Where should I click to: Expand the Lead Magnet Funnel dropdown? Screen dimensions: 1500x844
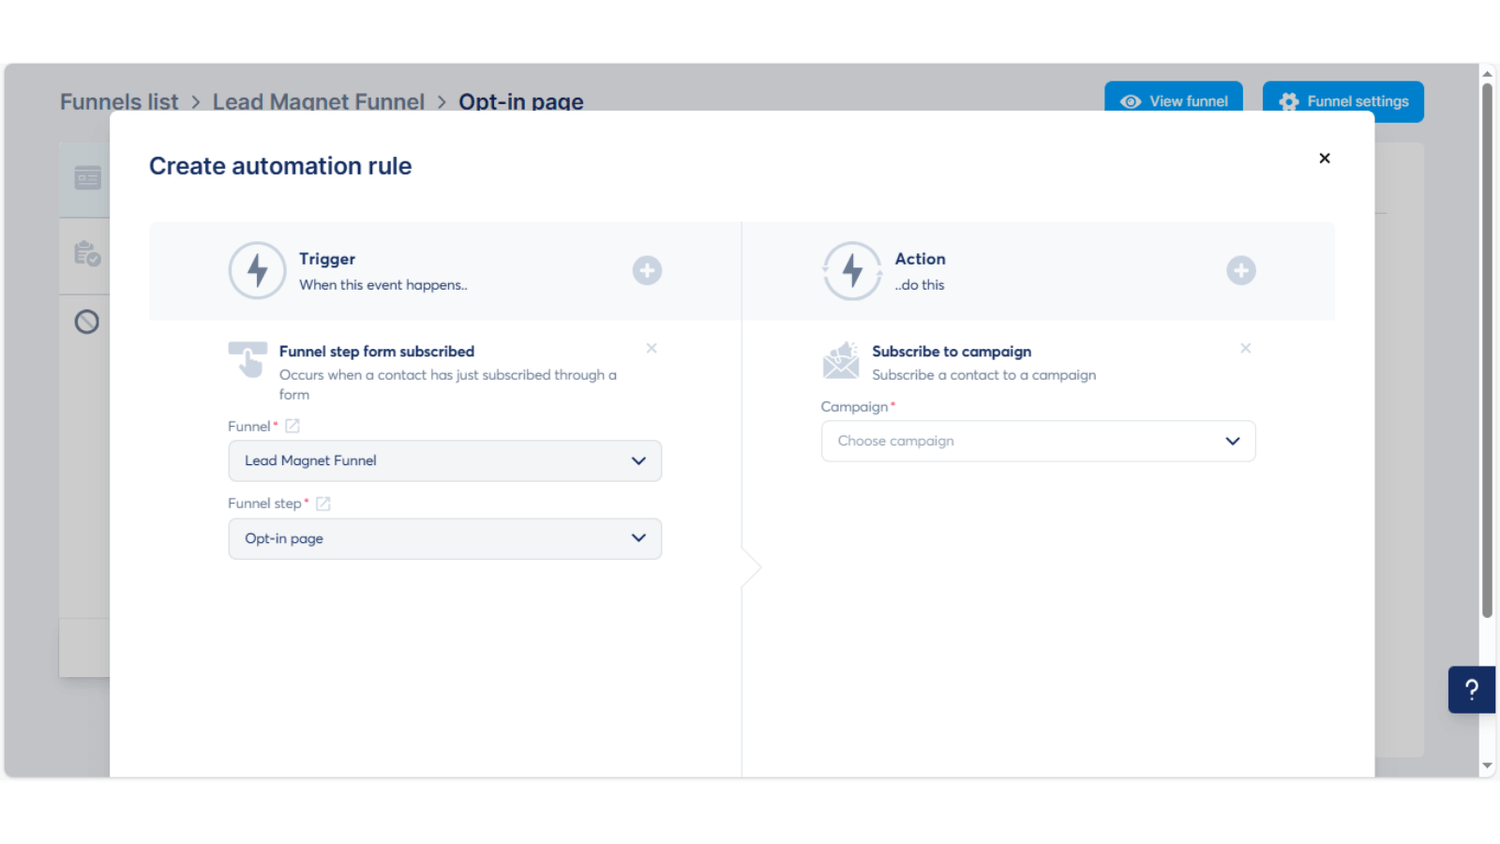tap(444, 461)
